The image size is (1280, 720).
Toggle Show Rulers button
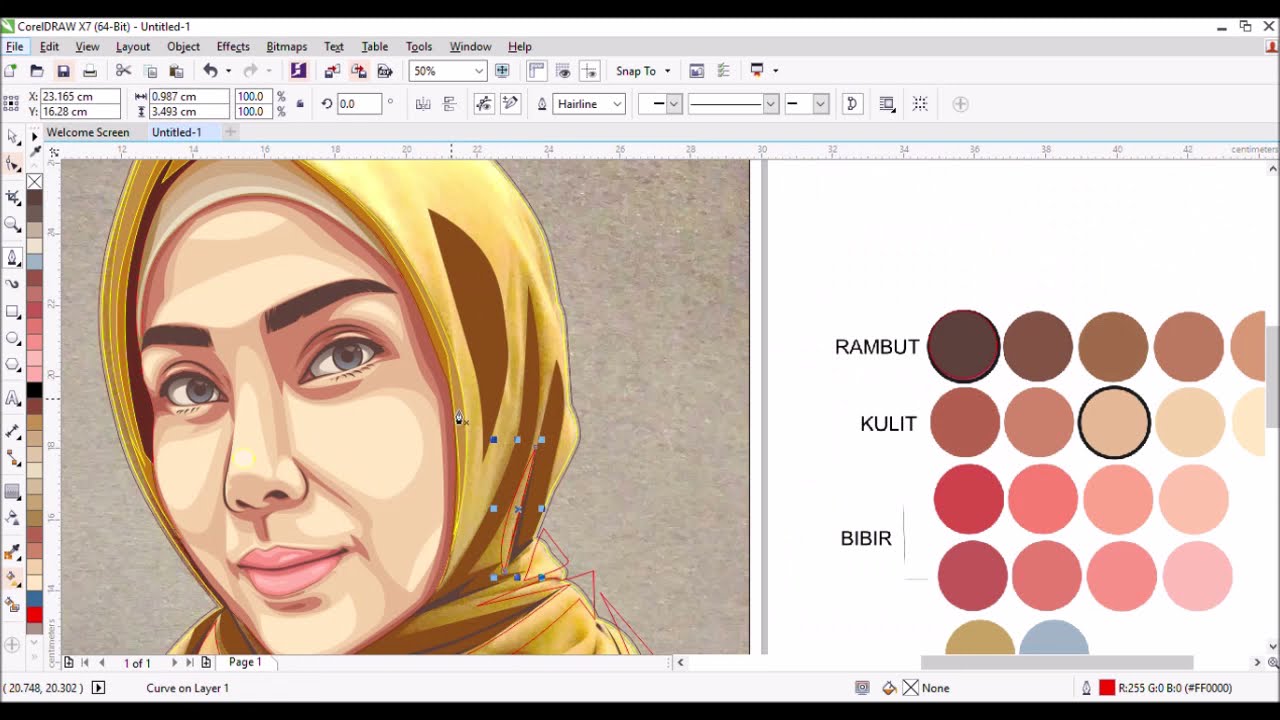pyautogui.click(x=537, y=71)
